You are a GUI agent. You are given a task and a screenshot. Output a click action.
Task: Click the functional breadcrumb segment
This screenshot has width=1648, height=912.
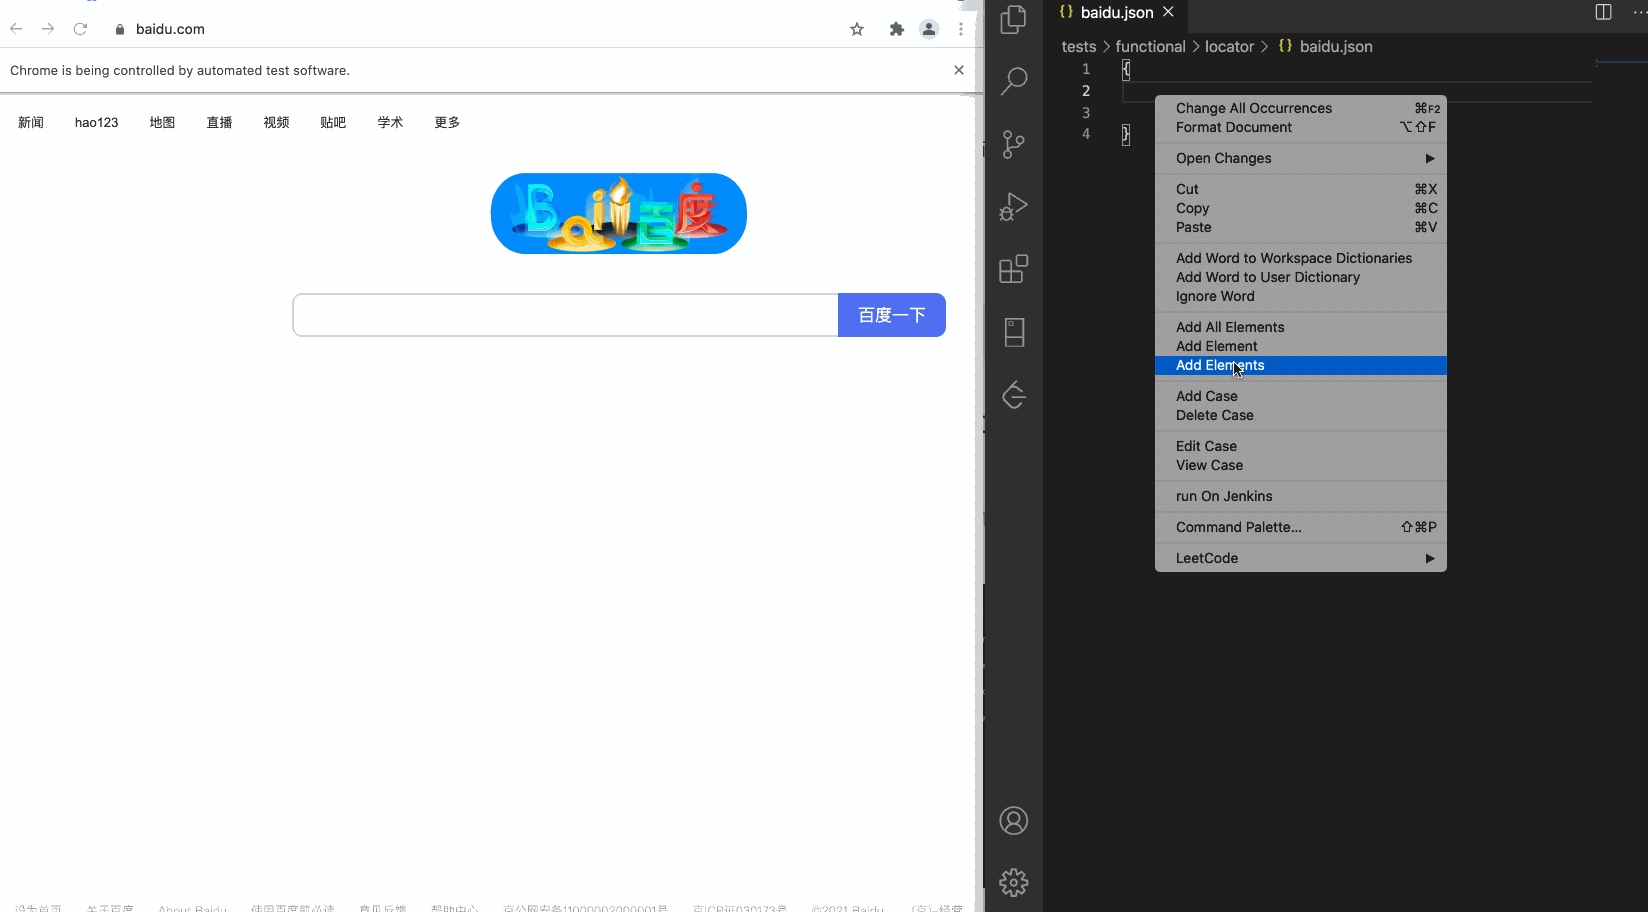click(1150, 46)
